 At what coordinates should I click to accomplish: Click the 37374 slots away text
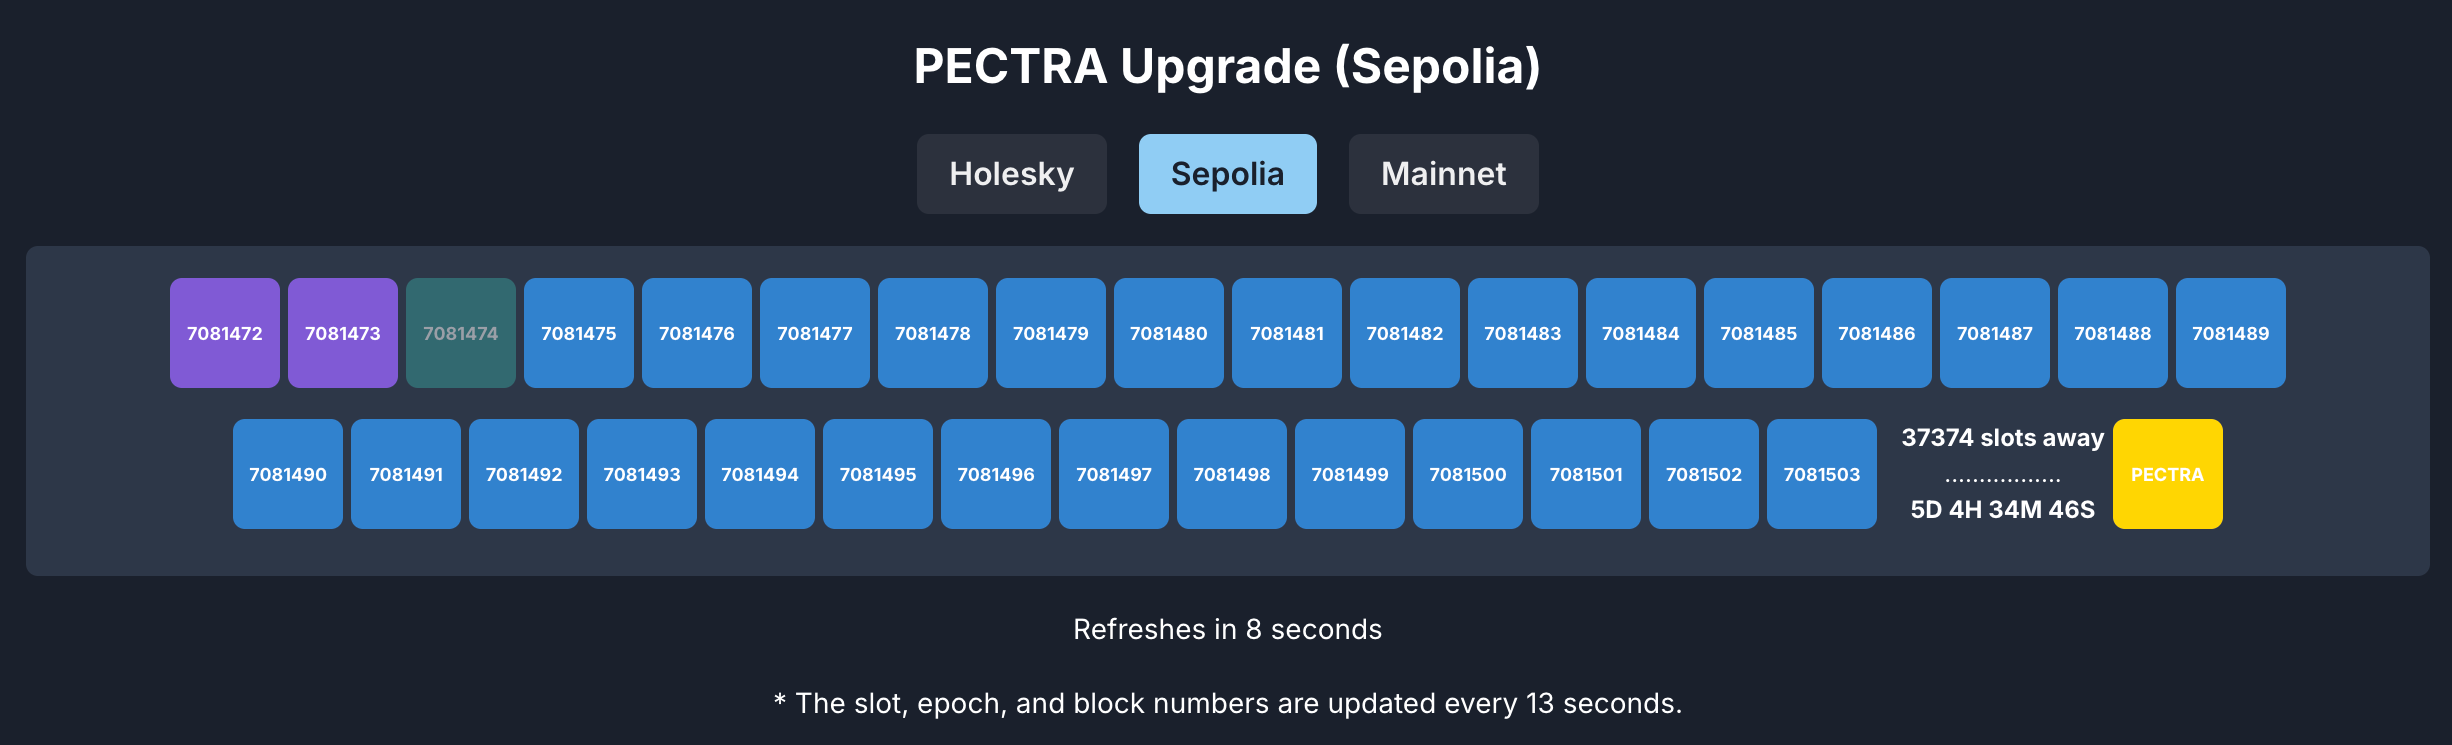coord(2003,438)
